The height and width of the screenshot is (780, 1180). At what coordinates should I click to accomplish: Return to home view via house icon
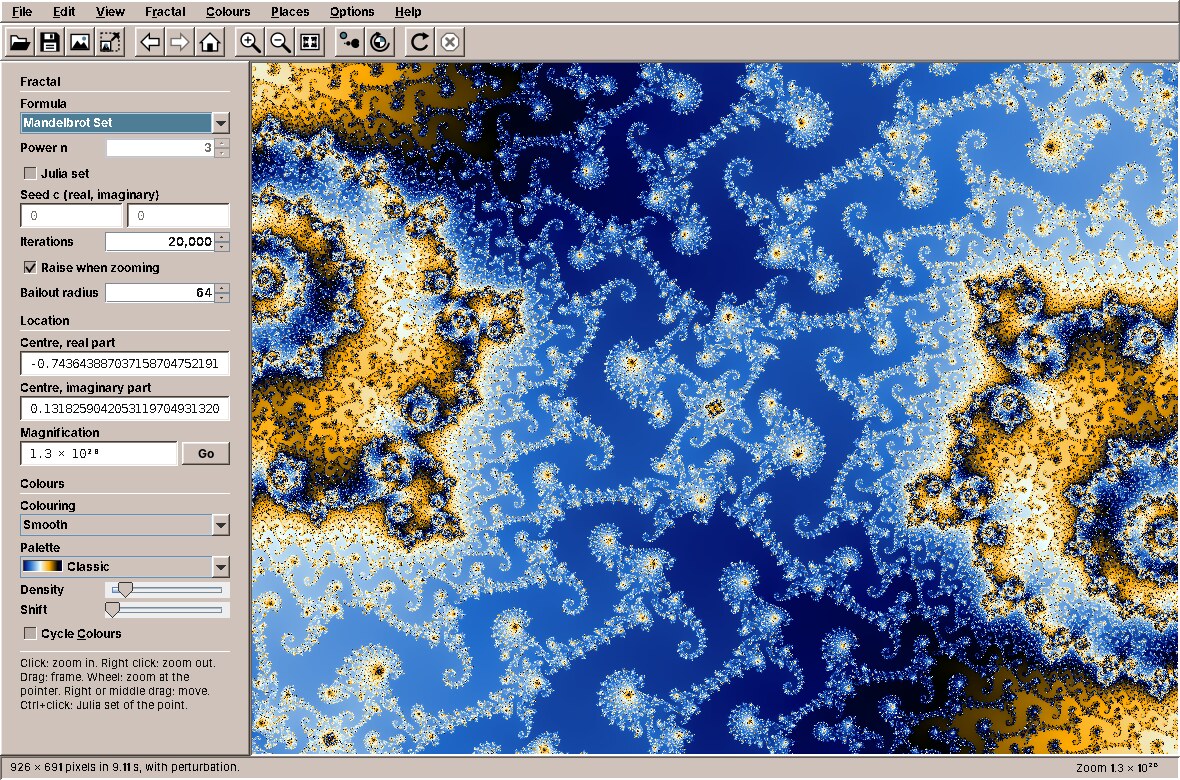(x=210, y=41)
